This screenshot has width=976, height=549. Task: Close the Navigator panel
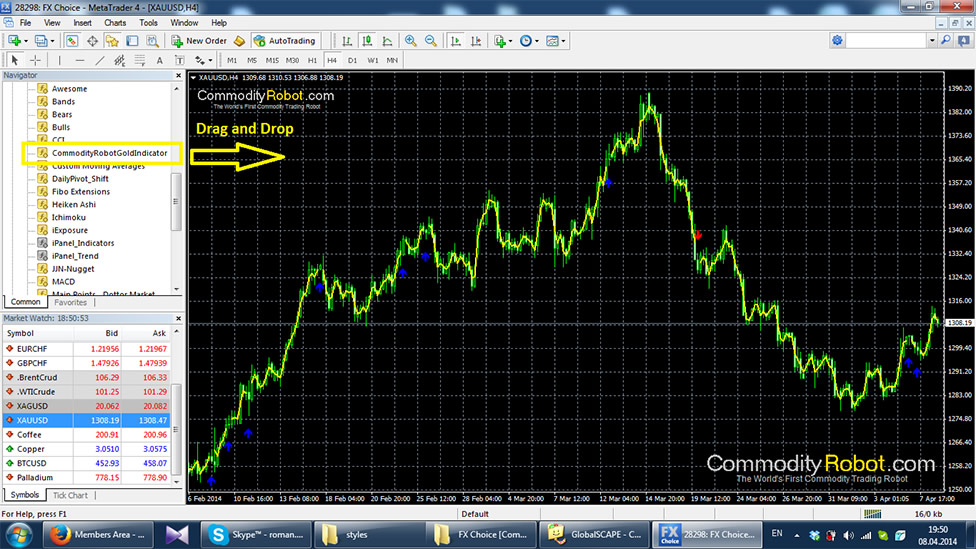(x=179, y=75)
